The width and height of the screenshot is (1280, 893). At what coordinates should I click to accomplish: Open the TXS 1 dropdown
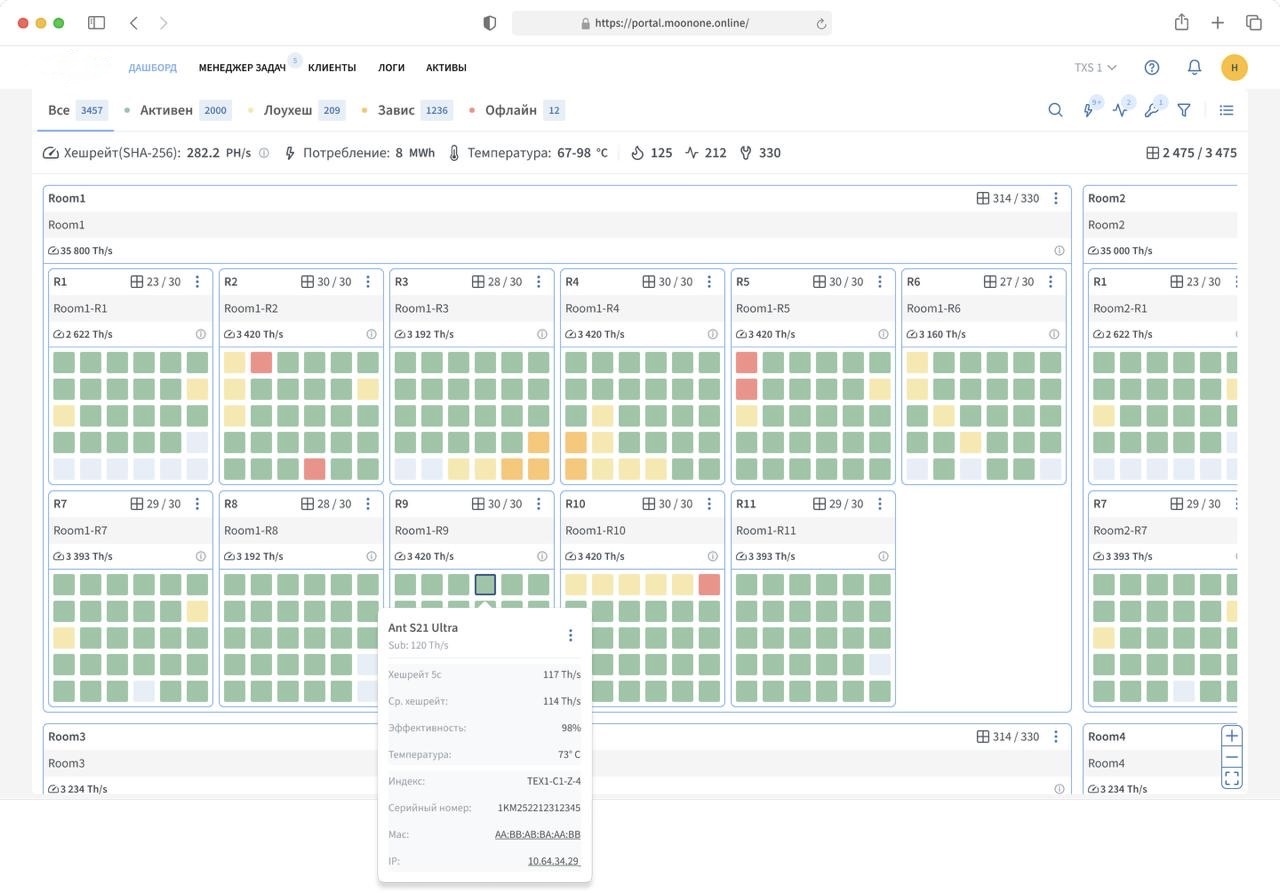point(1095,68)
